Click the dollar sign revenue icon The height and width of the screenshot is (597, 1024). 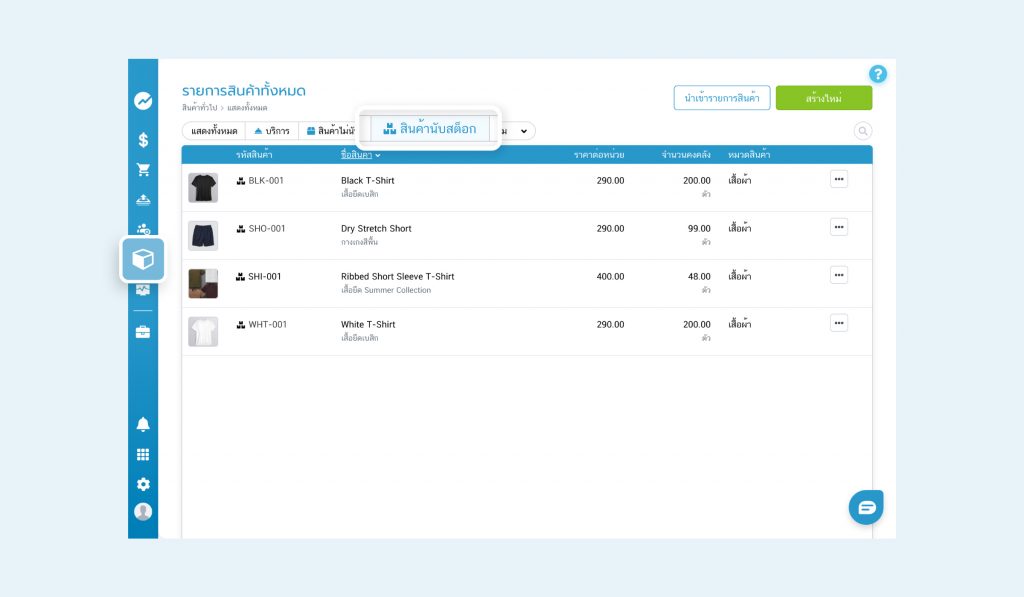(x=143, y=140)
